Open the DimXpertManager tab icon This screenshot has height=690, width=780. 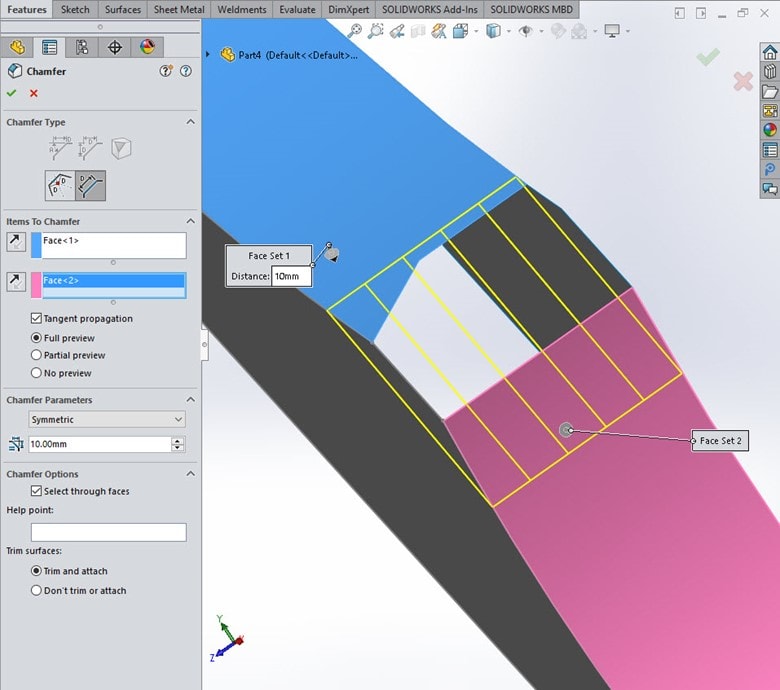[114, 48]
